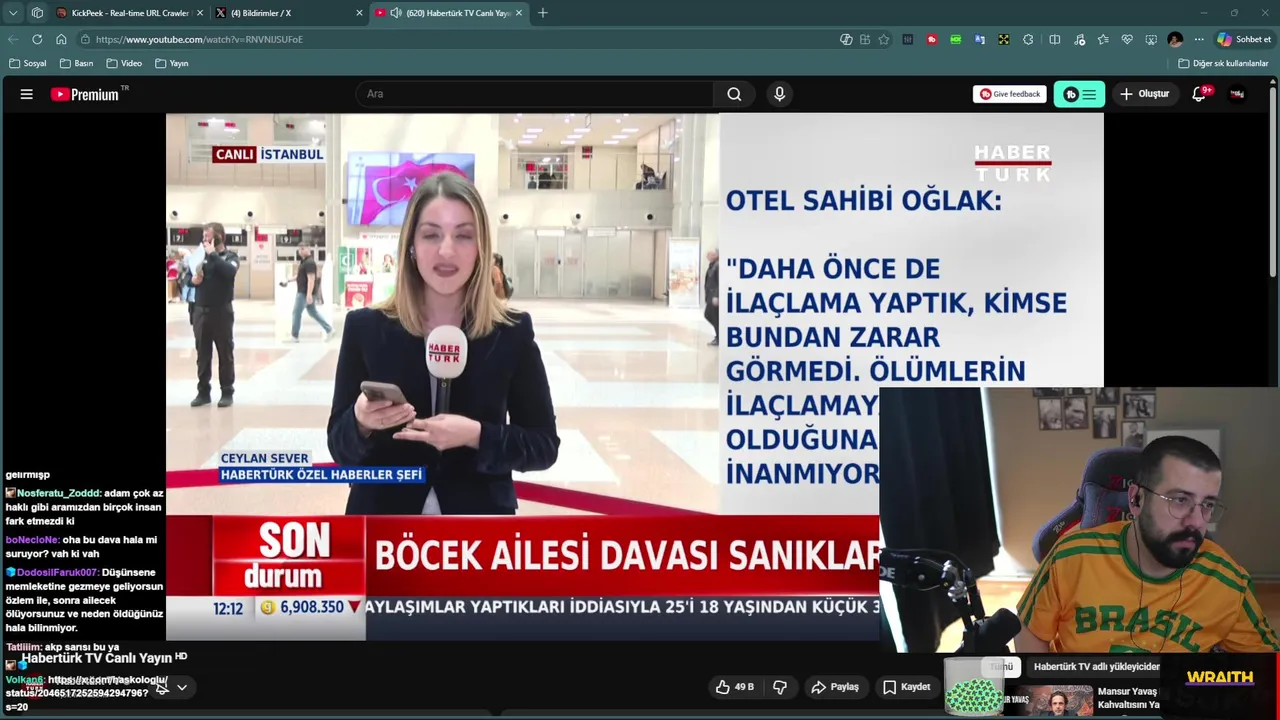The width and height of the screenshot is (1280, 720).
Task: Open the Video bookmarks folder
Action: click(124, 63)
